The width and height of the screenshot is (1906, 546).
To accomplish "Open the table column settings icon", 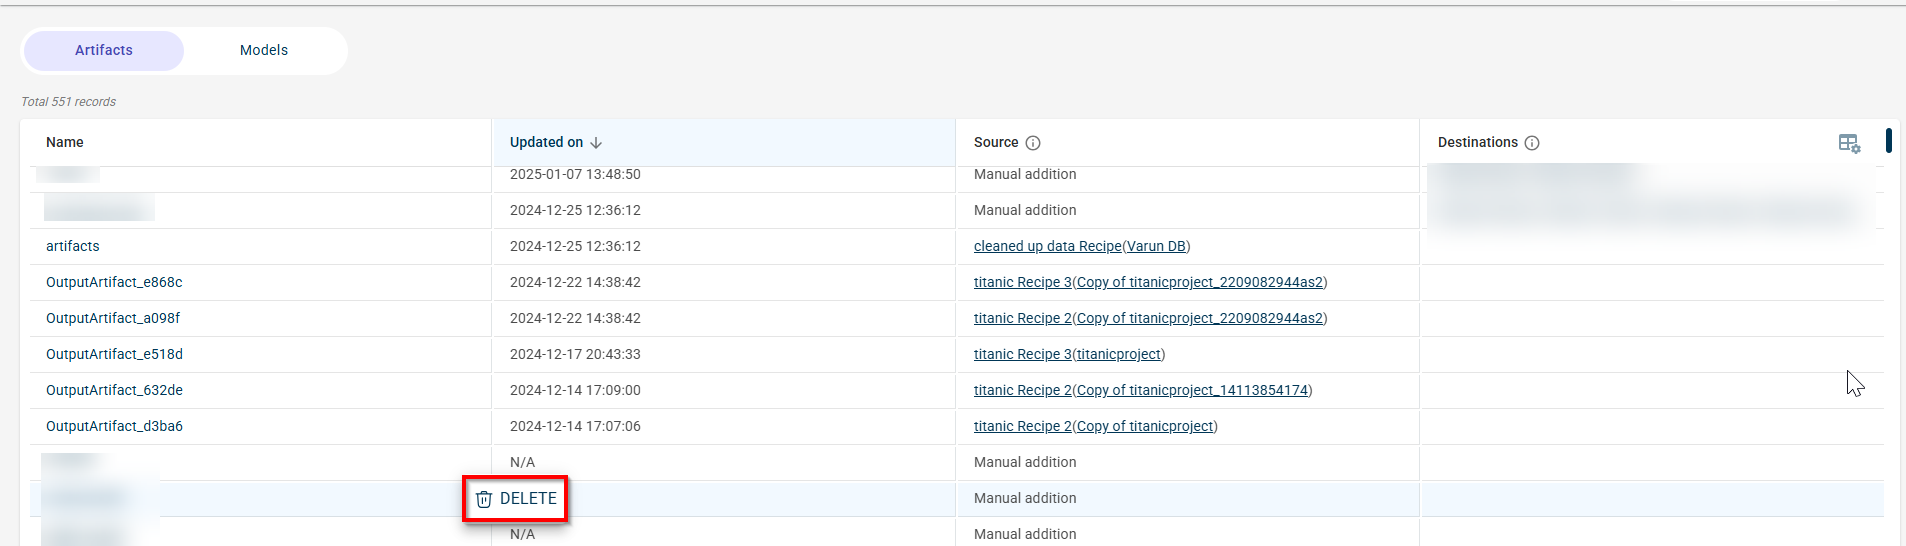I will pyautogui.click(x=1849, y=143).
